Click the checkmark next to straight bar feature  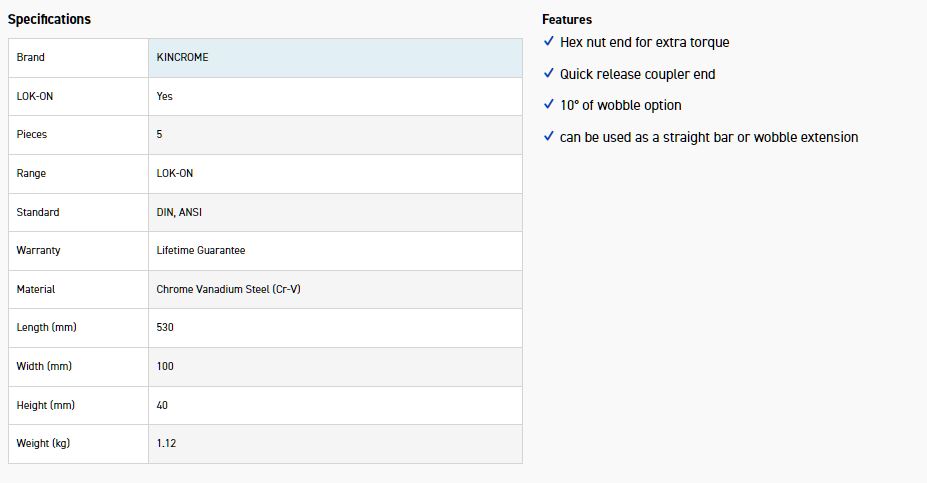[x=548, y=137]
